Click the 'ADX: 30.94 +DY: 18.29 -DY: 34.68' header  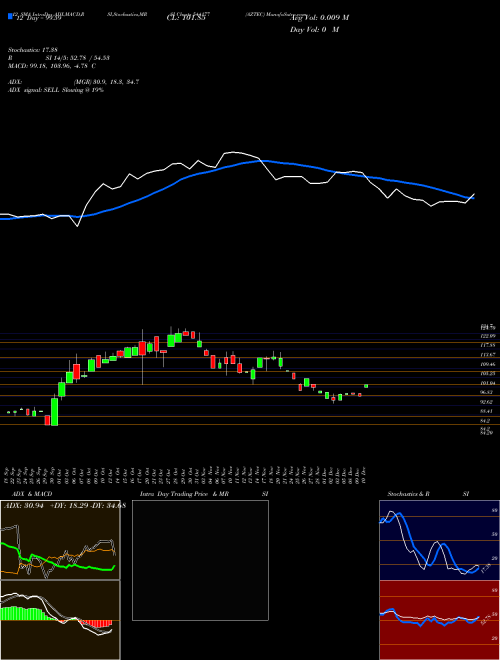64,505
